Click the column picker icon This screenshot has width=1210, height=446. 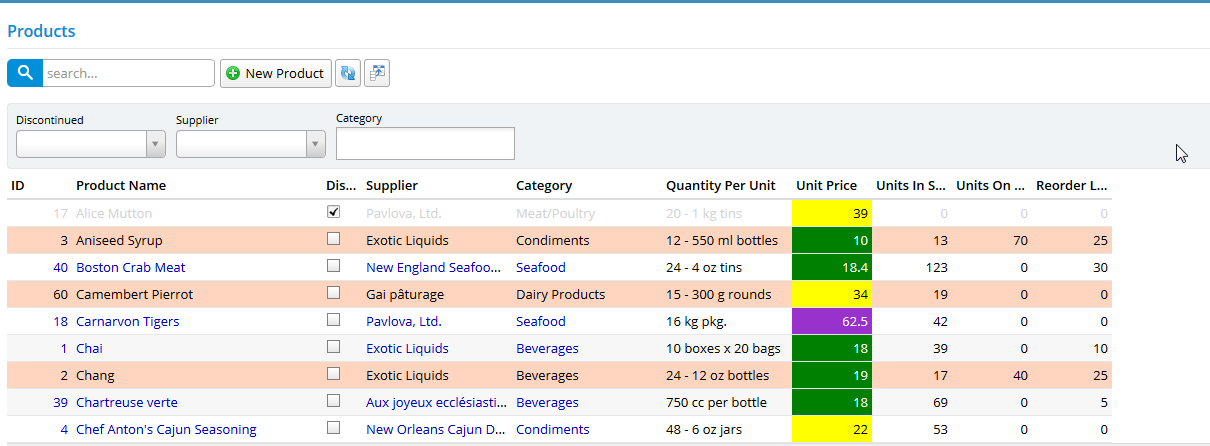pyautogui.click(x=377, y=73)
